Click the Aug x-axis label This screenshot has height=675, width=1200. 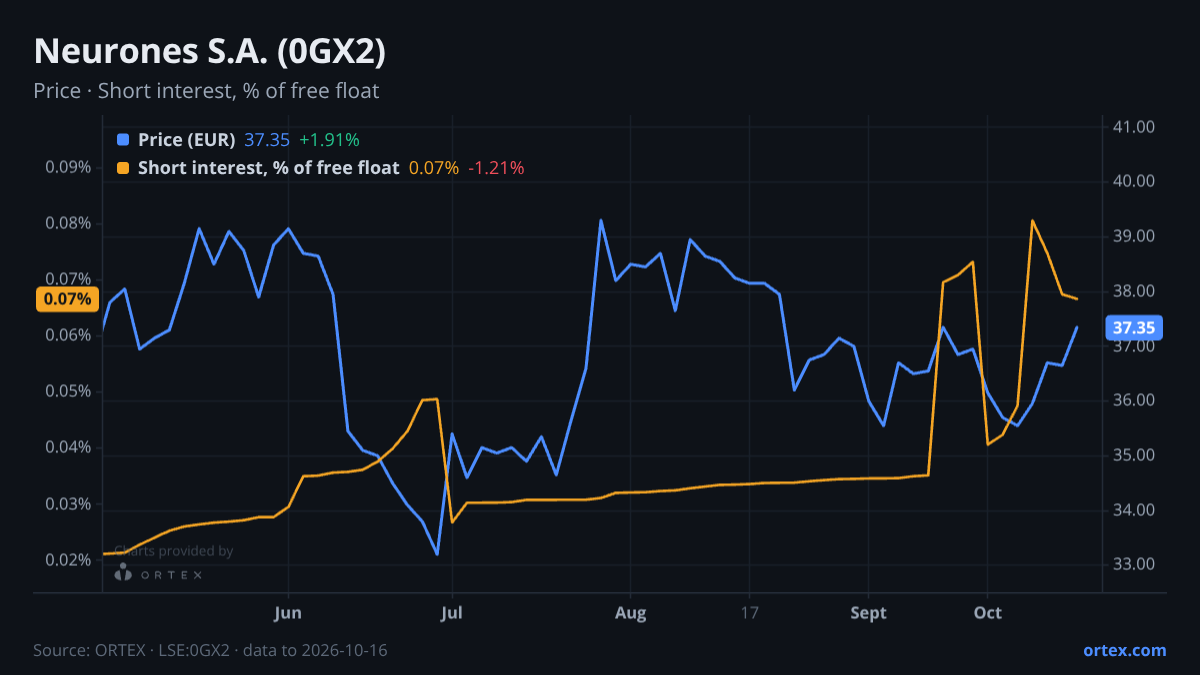pyautogui.click(x=631, y=613)
